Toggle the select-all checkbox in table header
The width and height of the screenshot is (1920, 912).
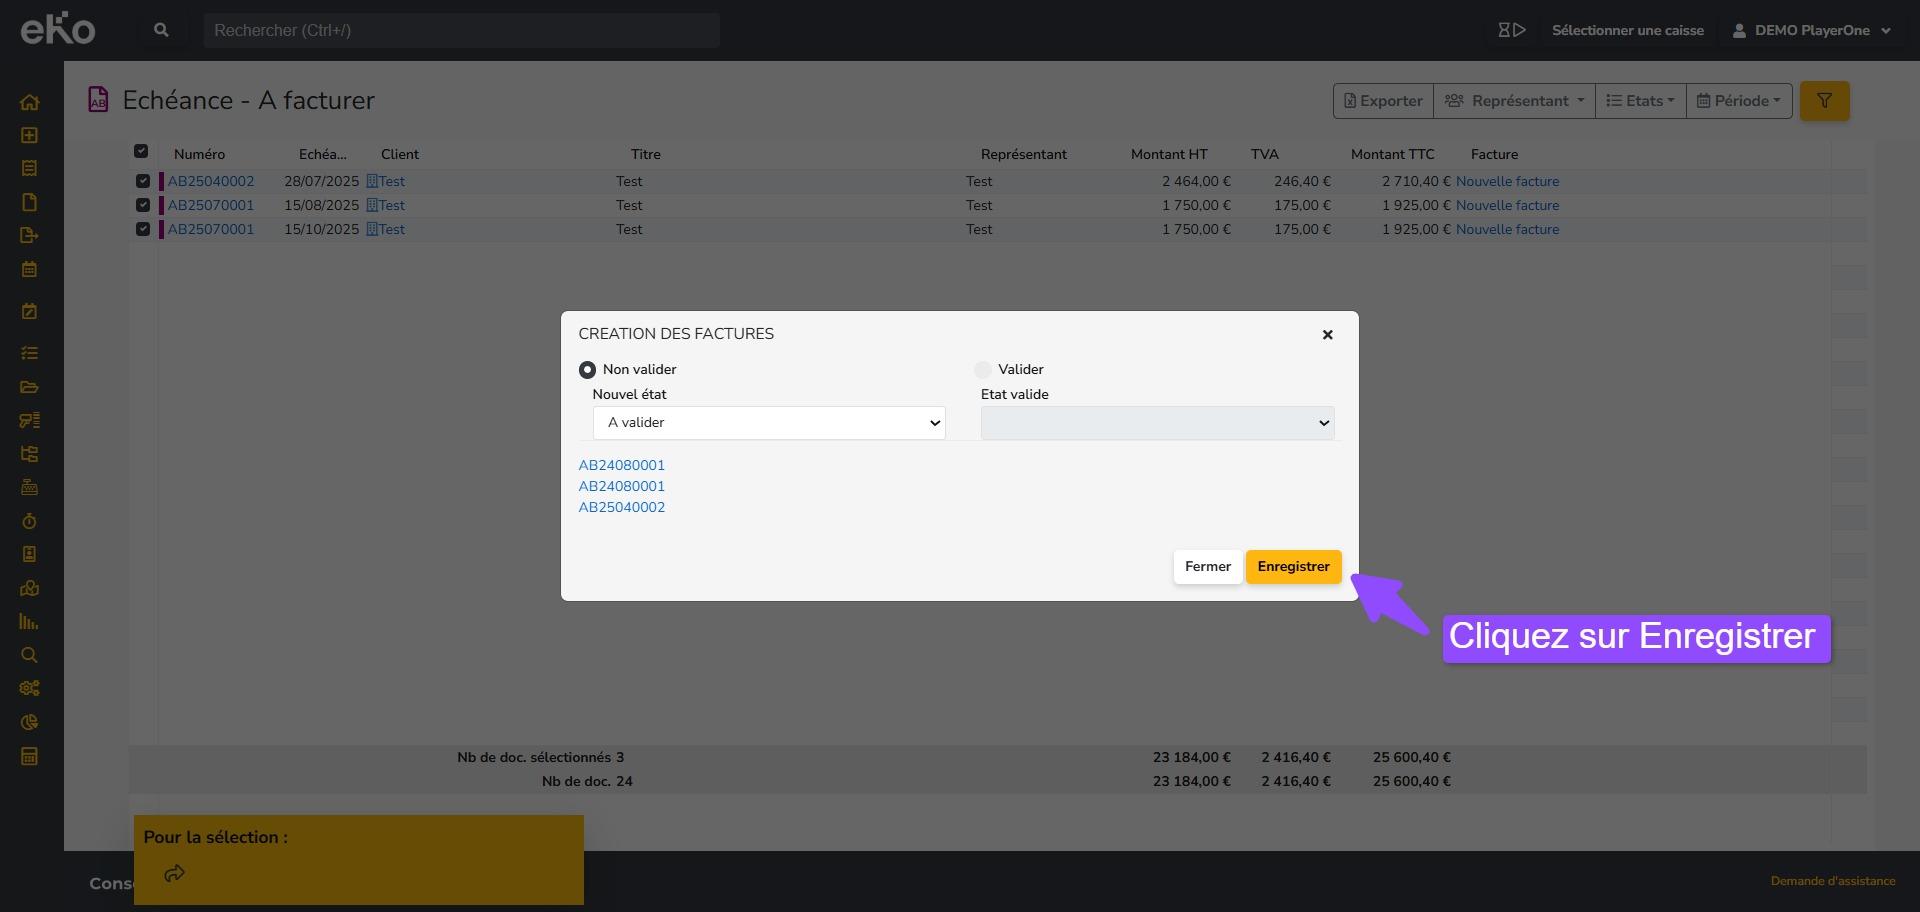click(x=141, y=152)
